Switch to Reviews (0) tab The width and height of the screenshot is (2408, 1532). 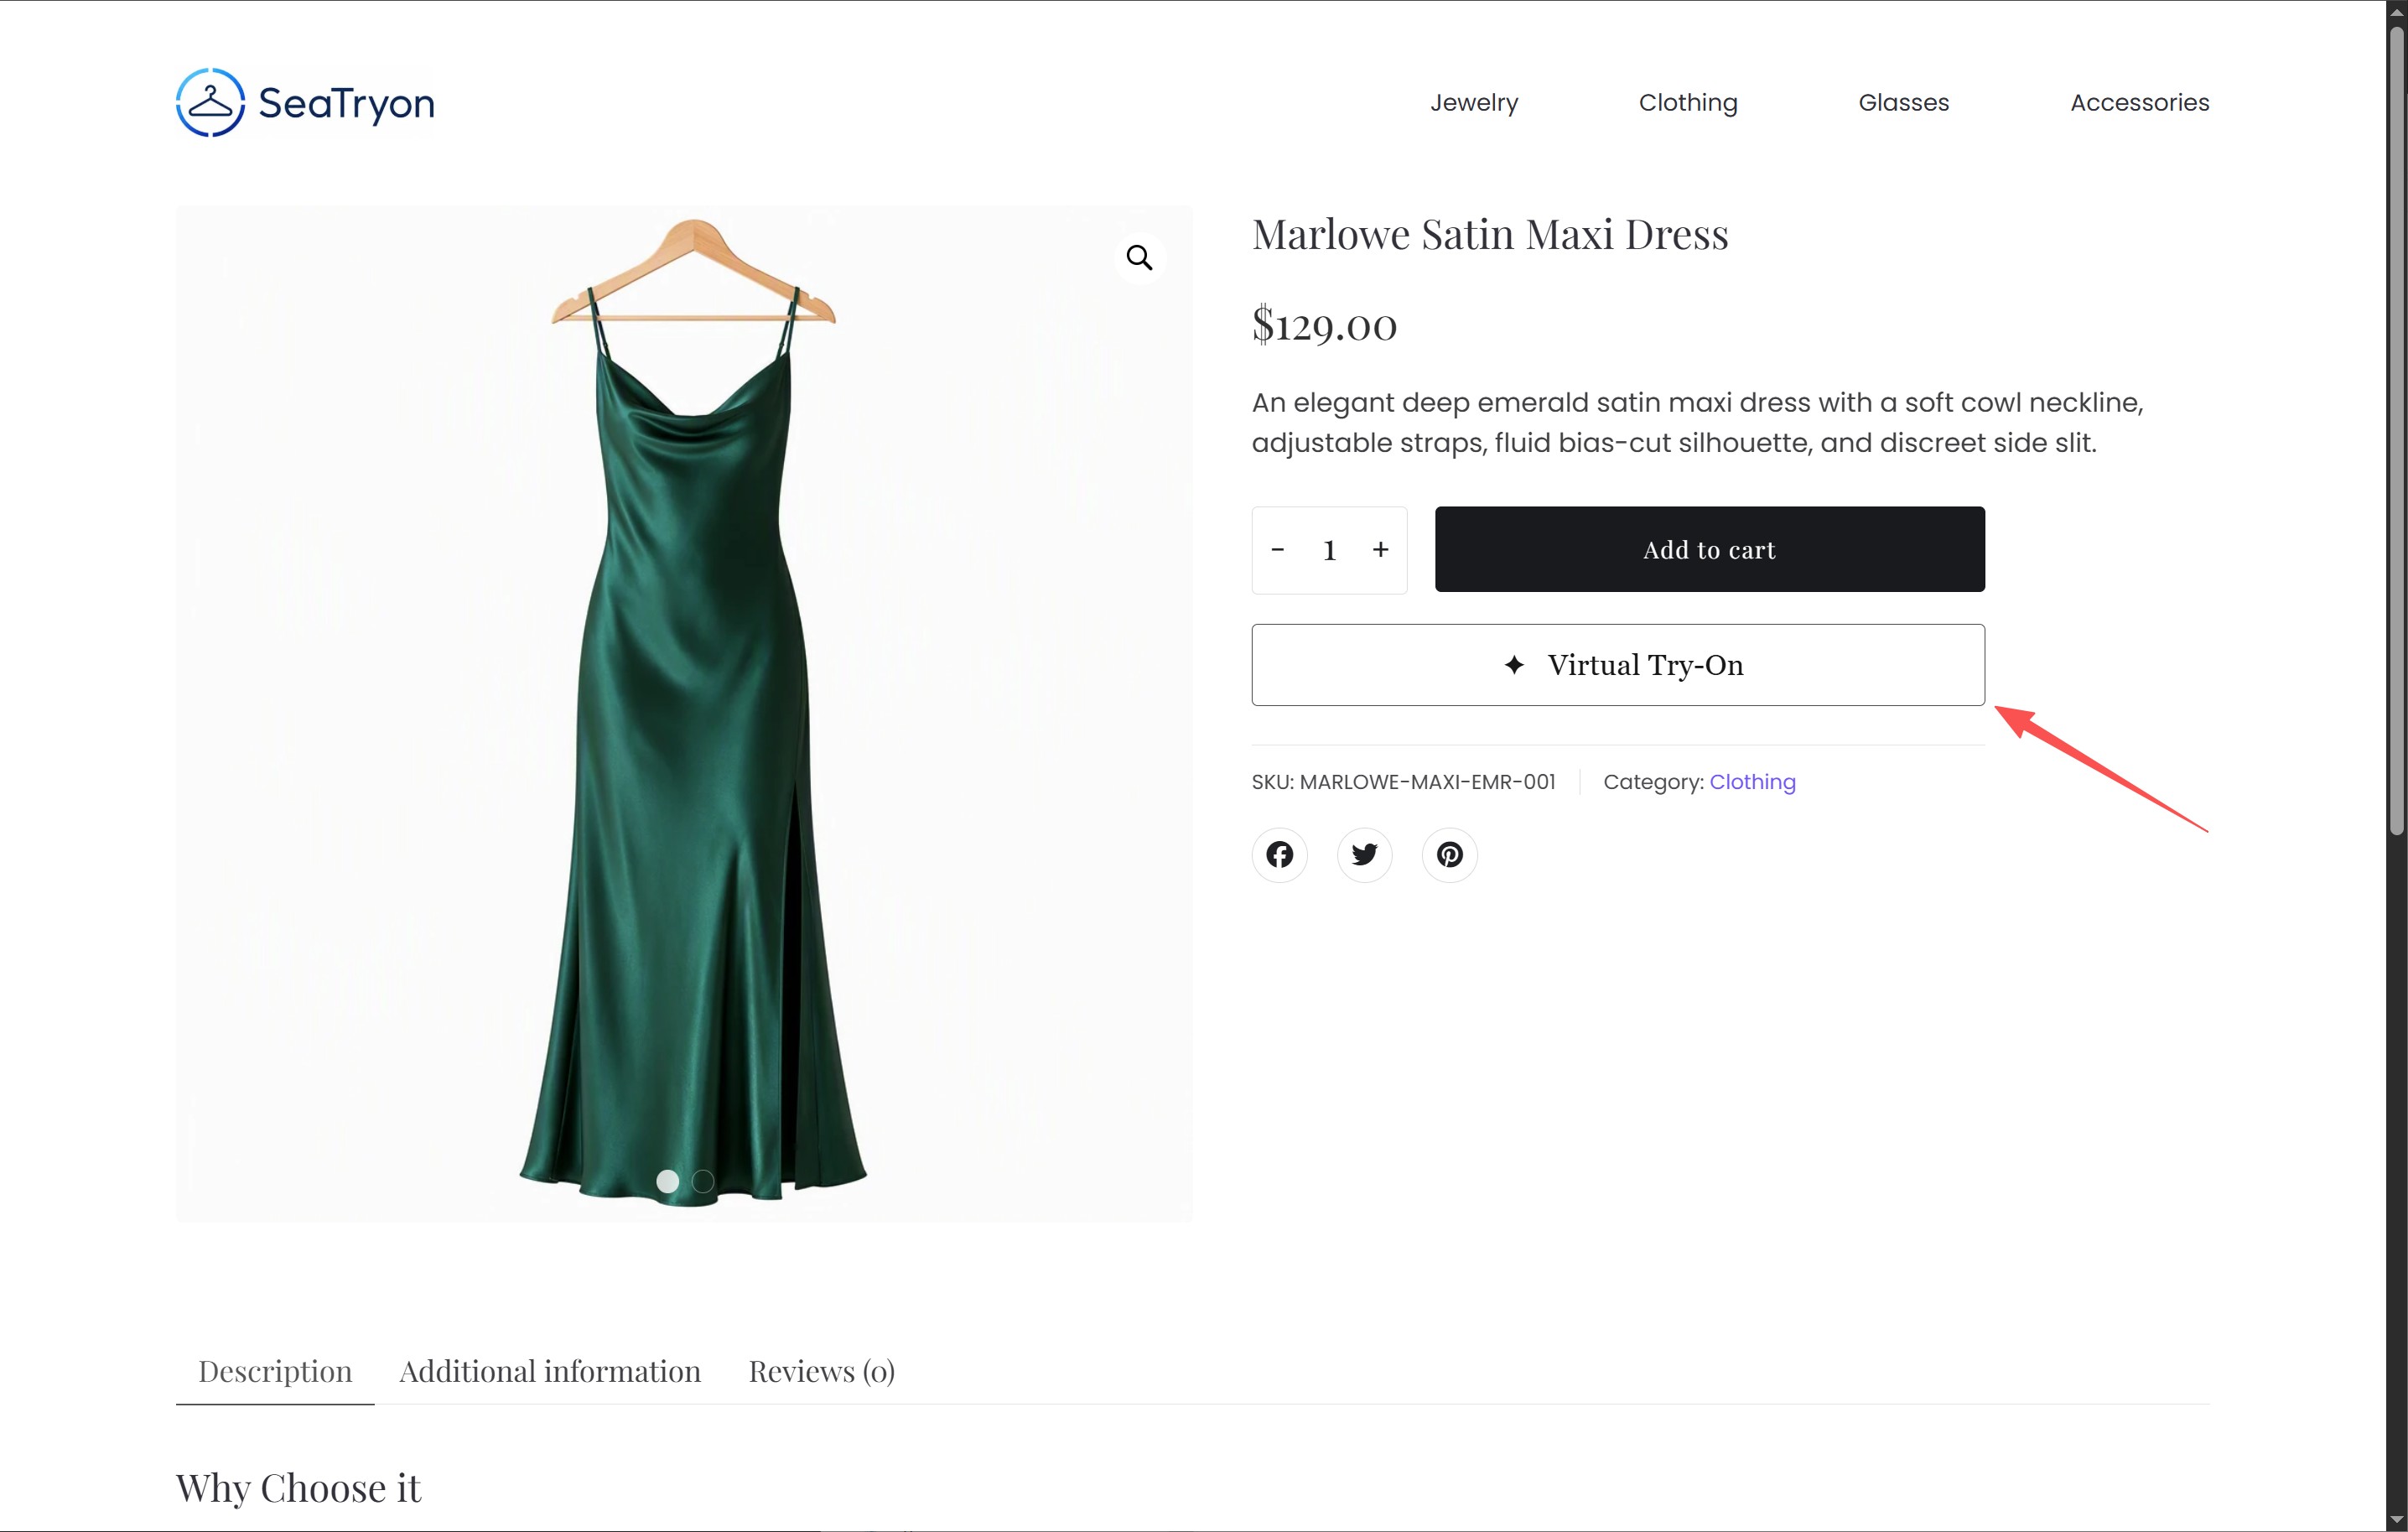821,1371
